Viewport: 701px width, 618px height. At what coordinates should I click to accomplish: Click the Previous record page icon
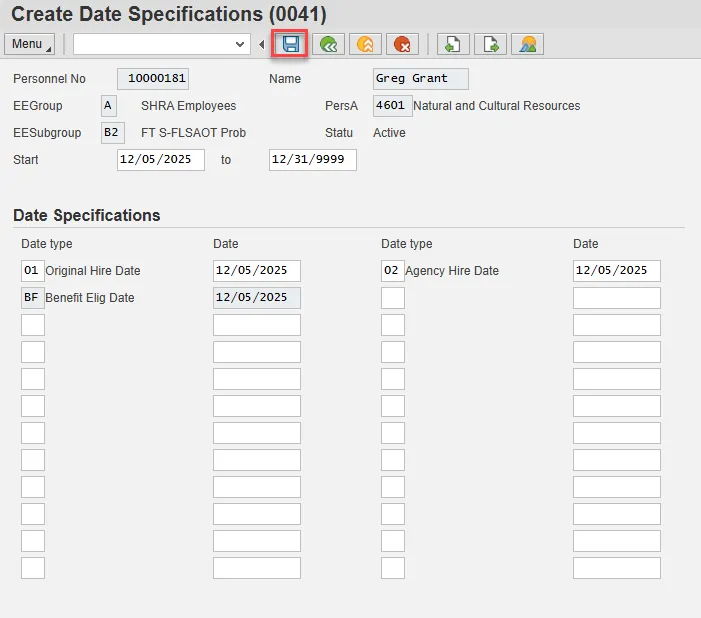pyautogui.click(x=453, y=44)
